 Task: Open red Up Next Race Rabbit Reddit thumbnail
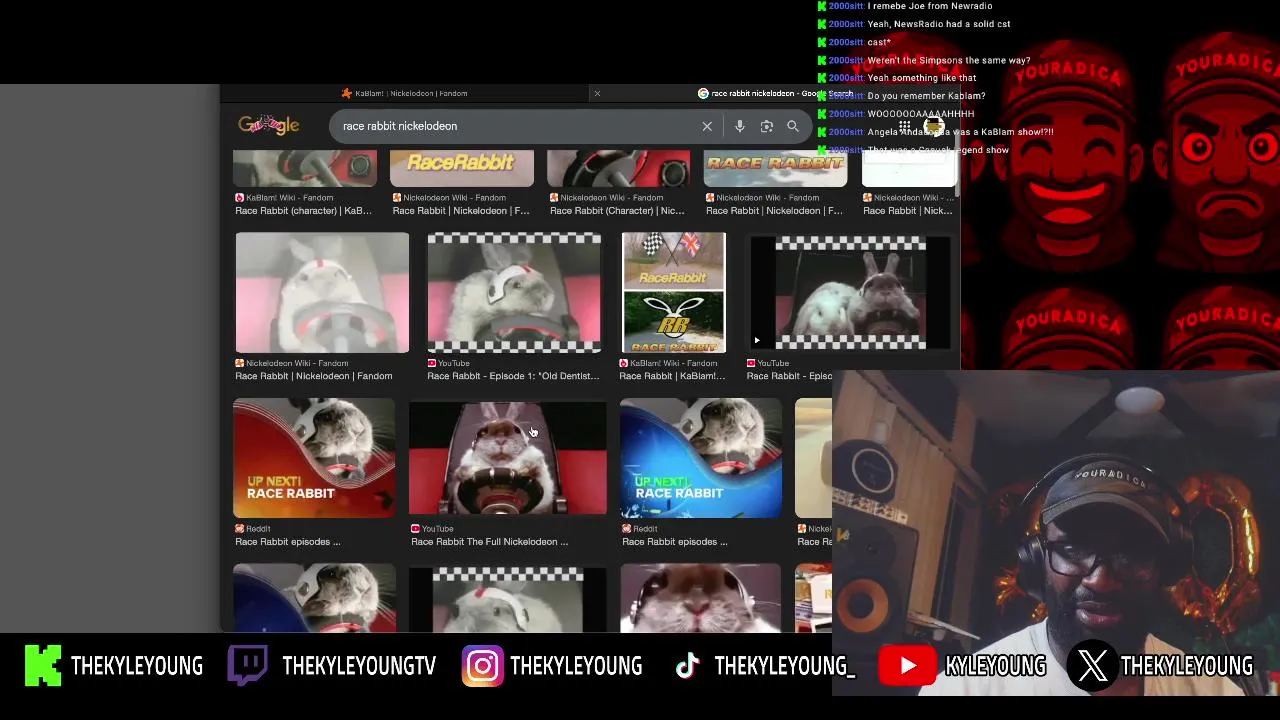(314, 457)
